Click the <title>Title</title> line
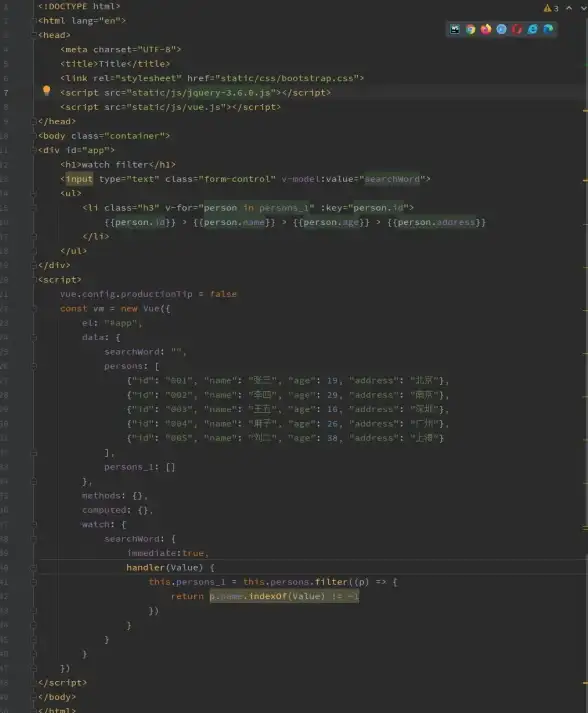588x713 pixels. 115,64
